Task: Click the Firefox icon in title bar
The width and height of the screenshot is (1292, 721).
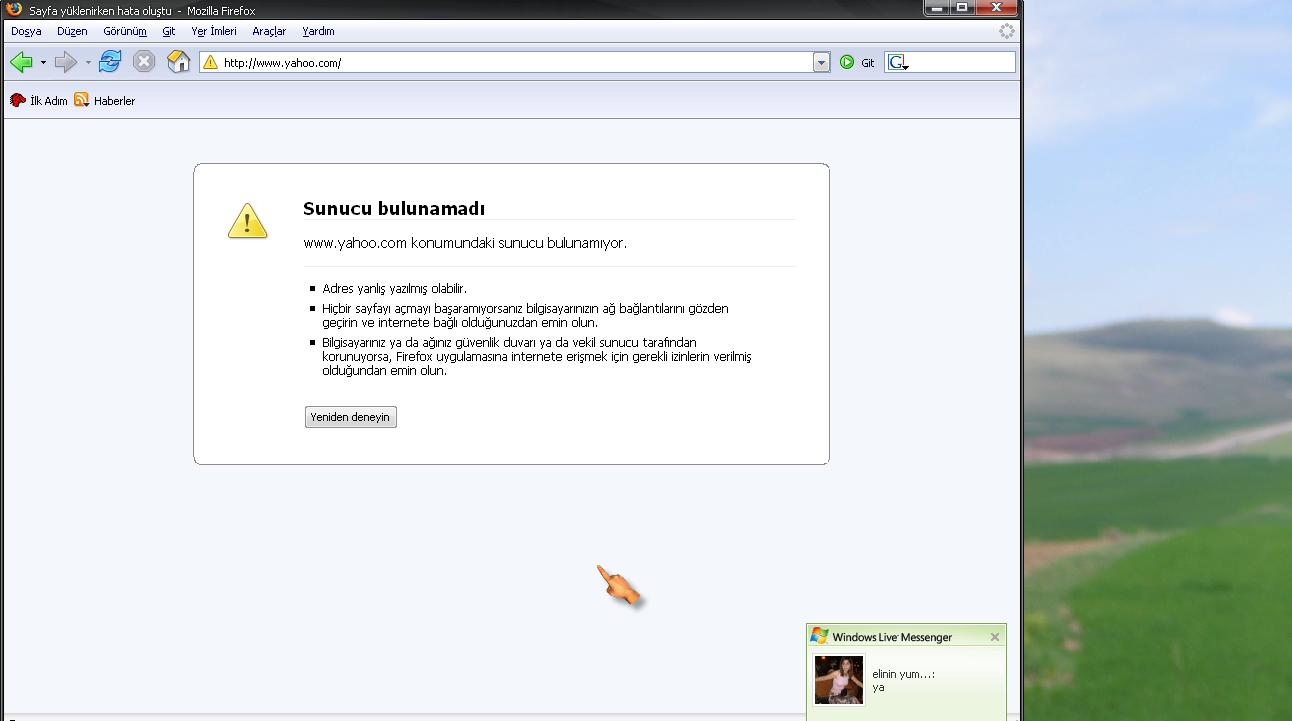Action: (x=14, y=9)
